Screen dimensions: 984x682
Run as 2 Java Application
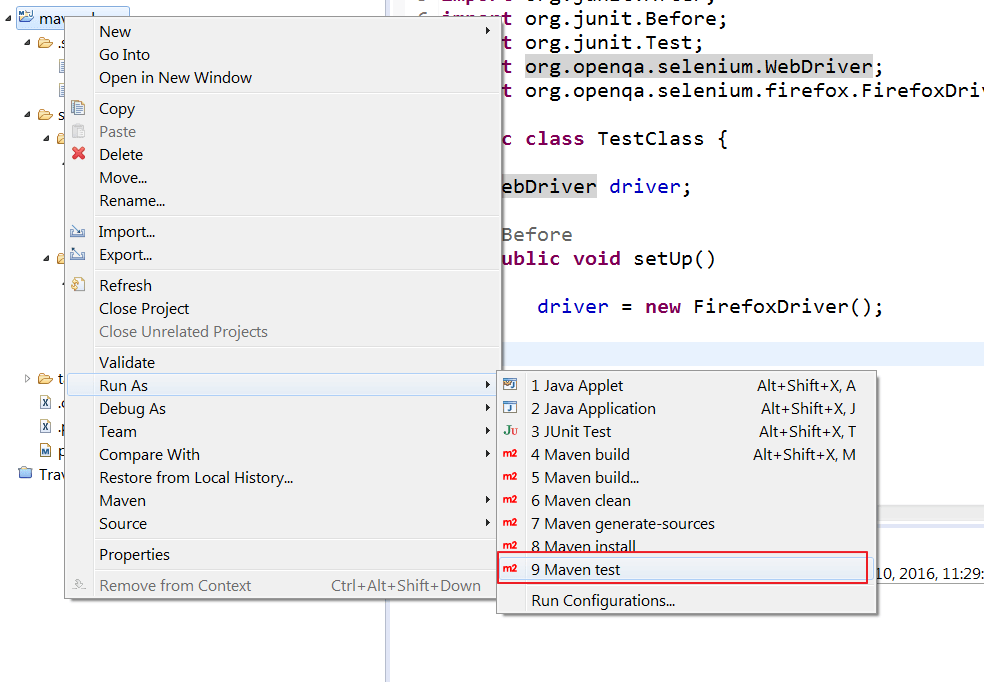pos(686,408)
